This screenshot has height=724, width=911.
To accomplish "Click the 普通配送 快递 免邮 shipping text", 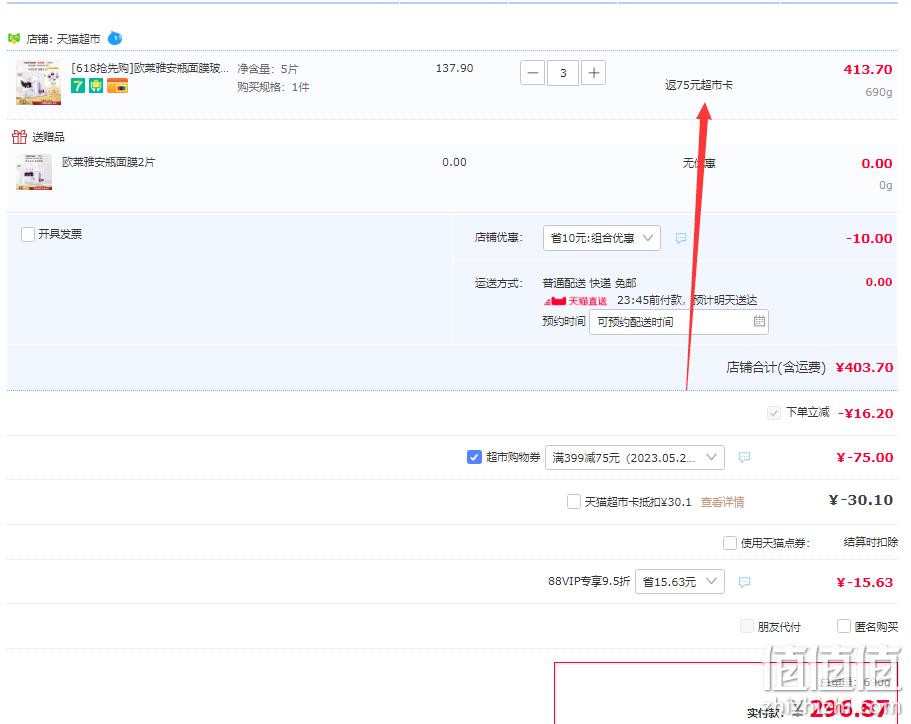I will point(589,283).
